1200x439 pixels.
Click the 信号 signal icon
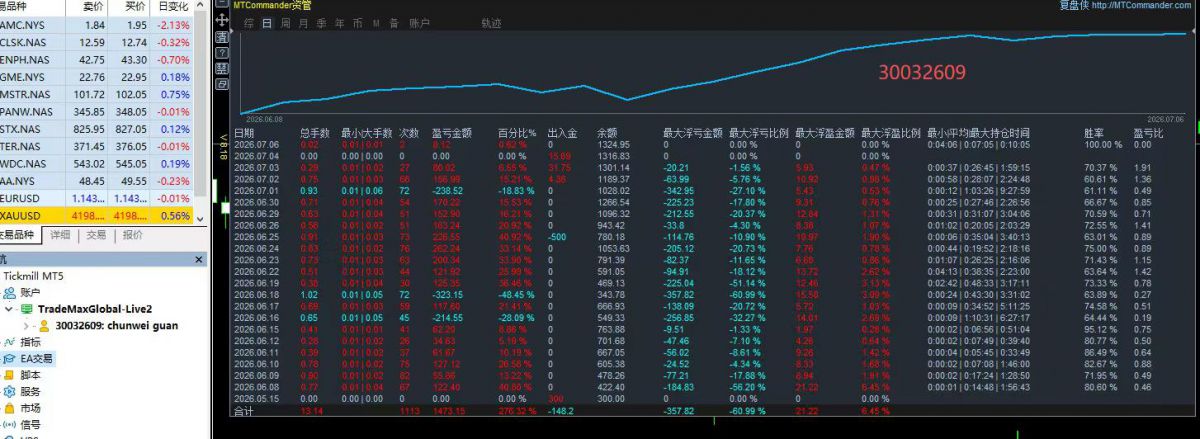point(9,424)
